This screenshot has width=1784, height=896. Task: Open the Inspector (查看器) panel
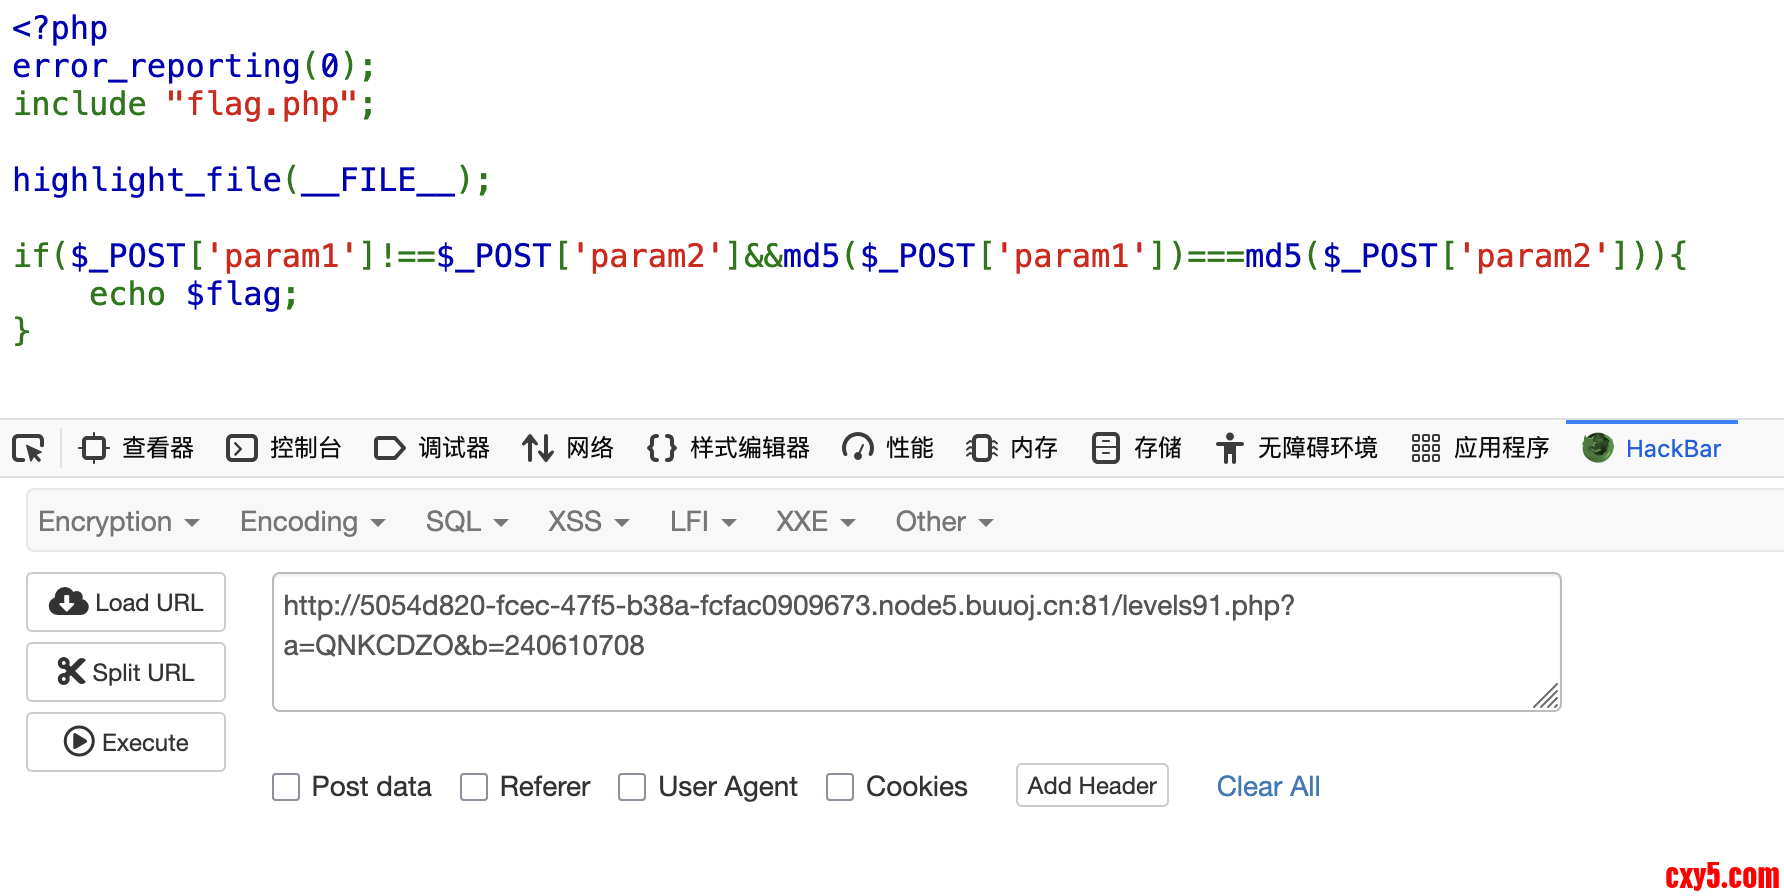pos(137,448)
